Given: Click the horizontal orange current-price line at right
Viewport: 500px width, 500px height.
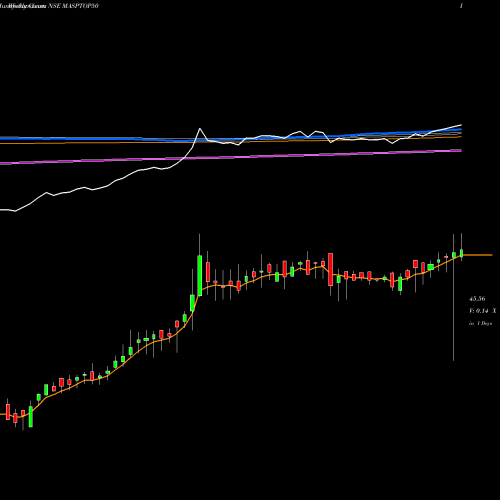Looking at the screenshot, I should coord(478,255).
